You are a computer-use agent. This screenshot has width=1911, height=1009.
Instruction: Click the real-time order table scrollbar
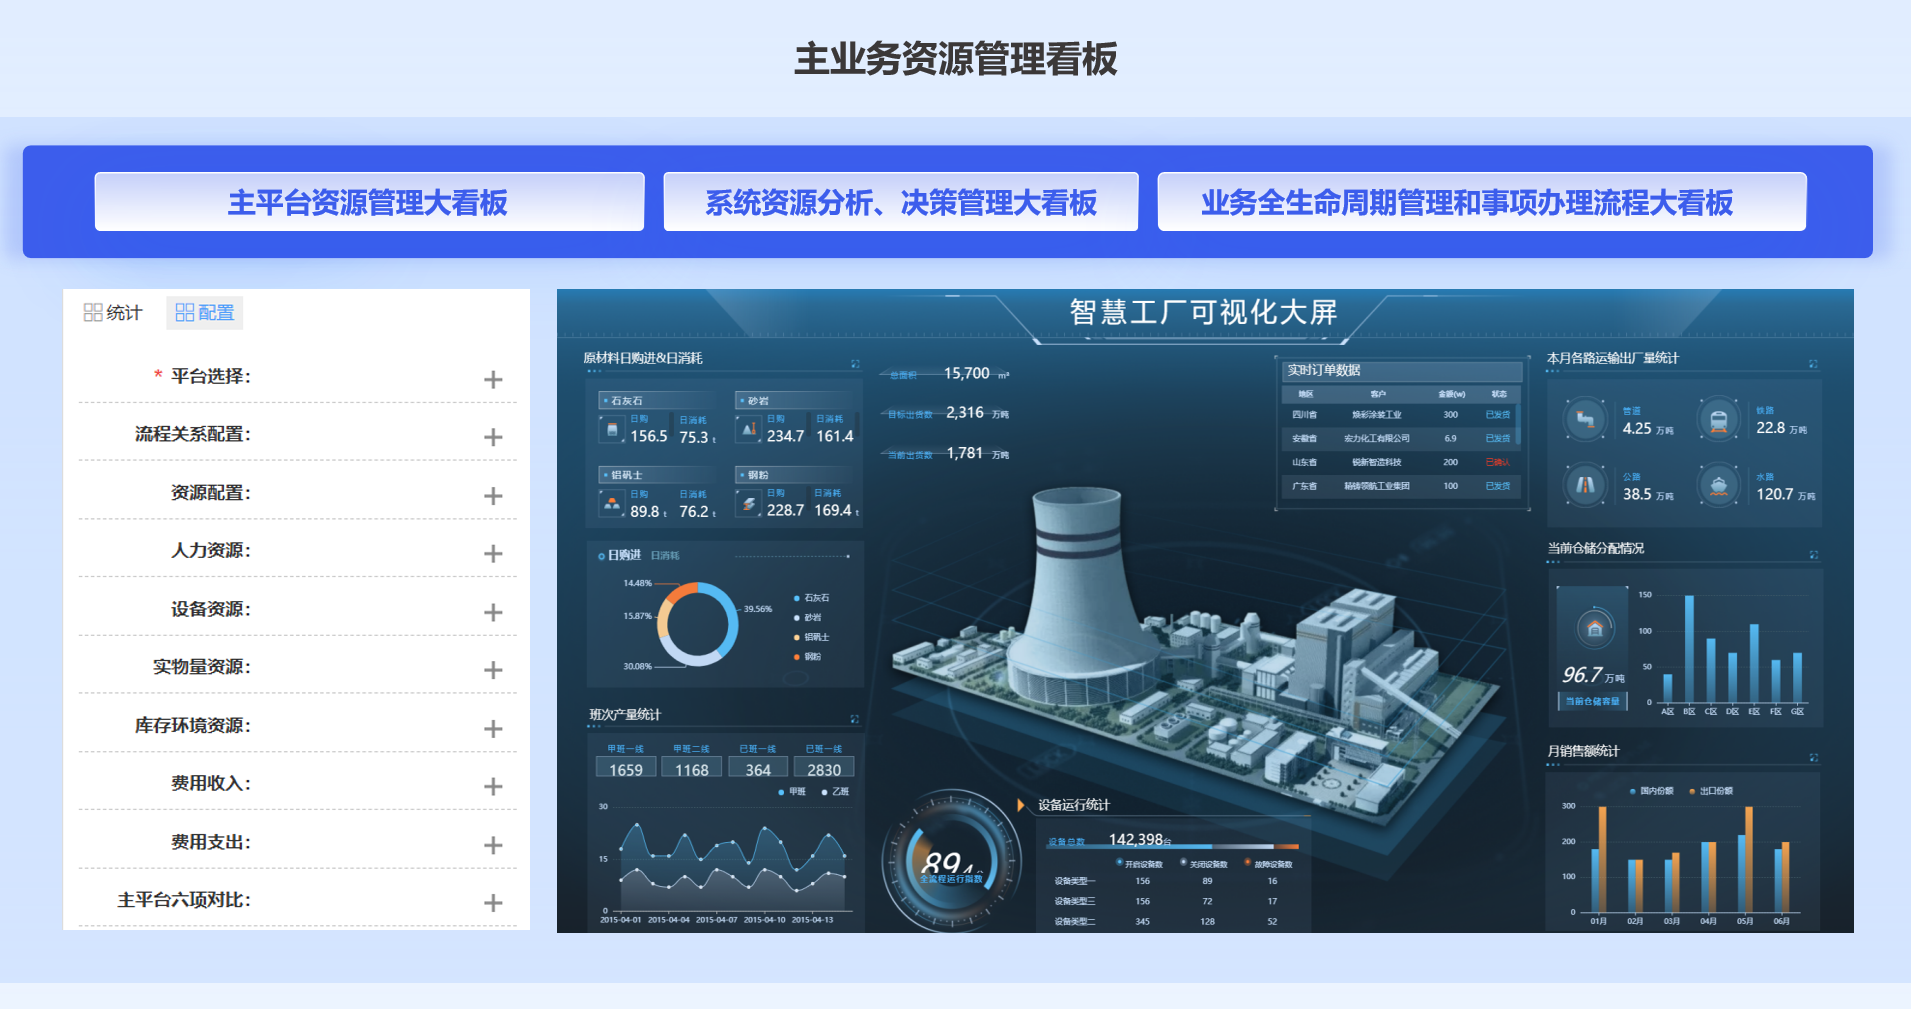click(x=1518, y=425)
